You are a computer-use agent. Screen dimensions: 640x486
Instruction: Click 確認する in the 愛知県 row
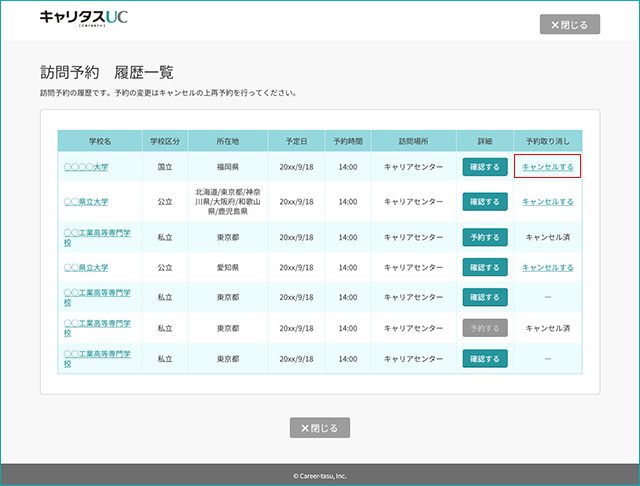[x=485, y=267]
